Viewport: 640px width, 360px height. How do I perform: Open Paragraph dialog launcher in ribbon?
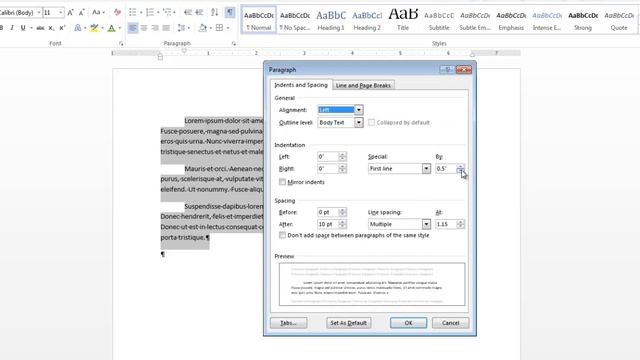(x=233, y=43)
